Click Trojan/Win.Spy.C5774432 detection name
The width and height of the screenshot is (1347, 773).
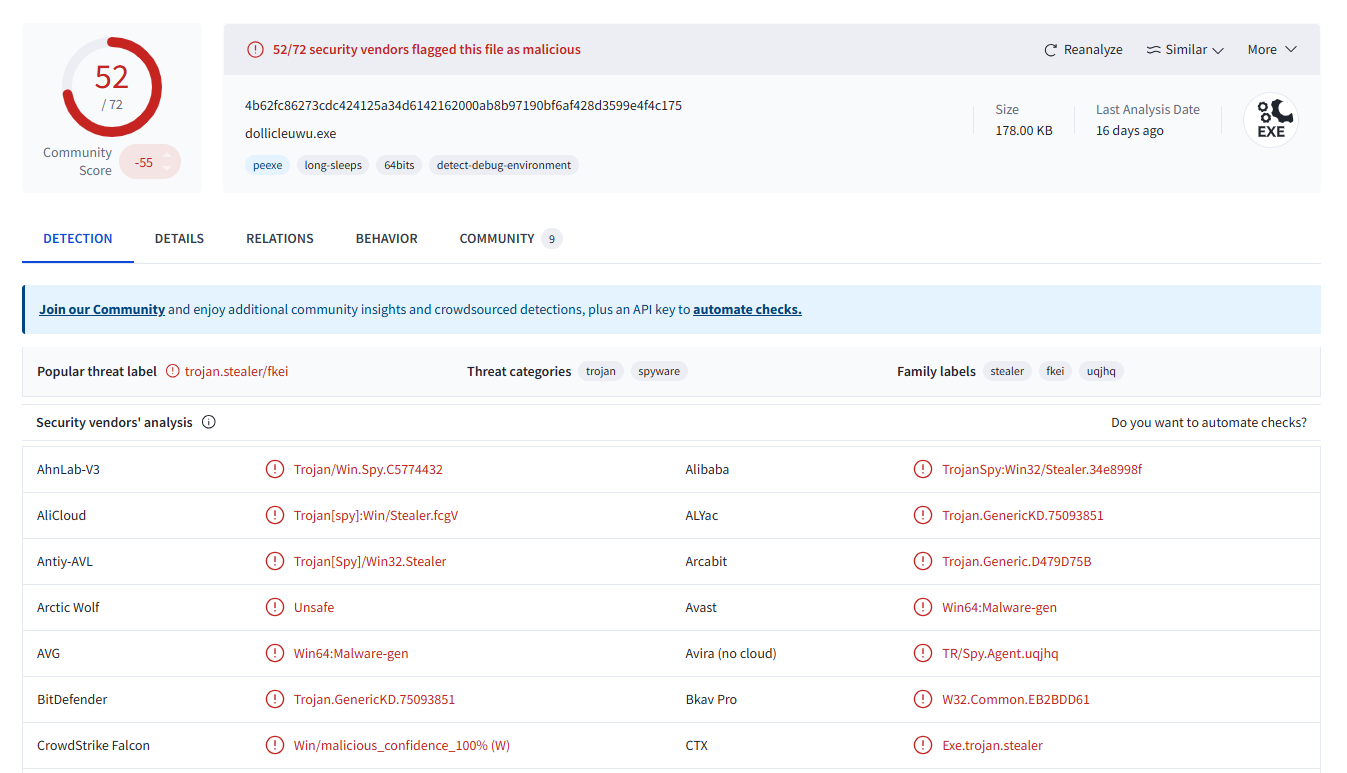pyautogui.click(x=368, y=469)
